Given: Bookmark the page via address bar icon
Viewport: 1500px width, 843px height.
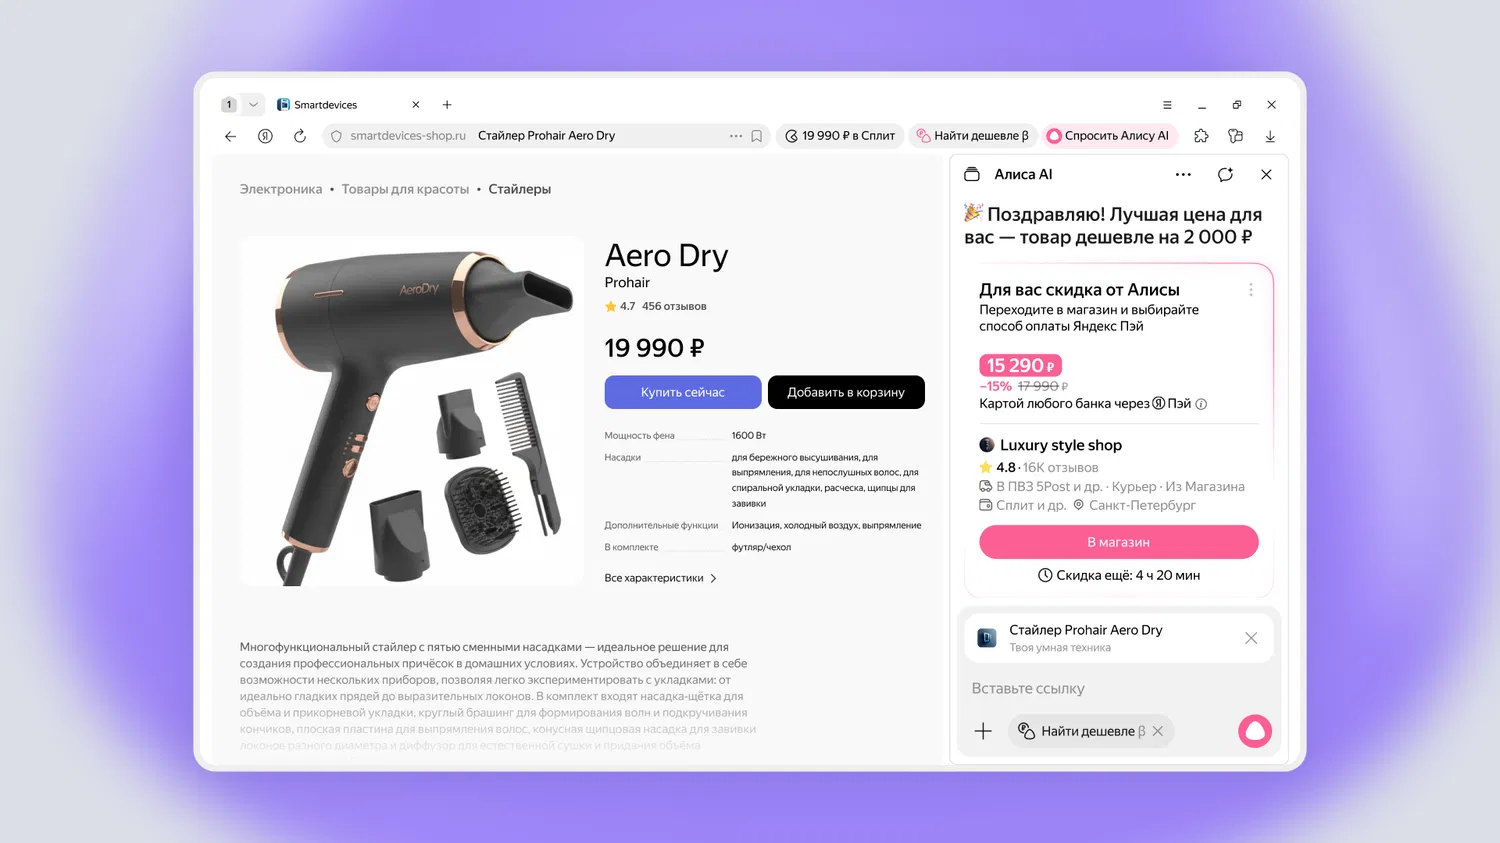Looking at the screenshot, I should [x=757, y=136].
